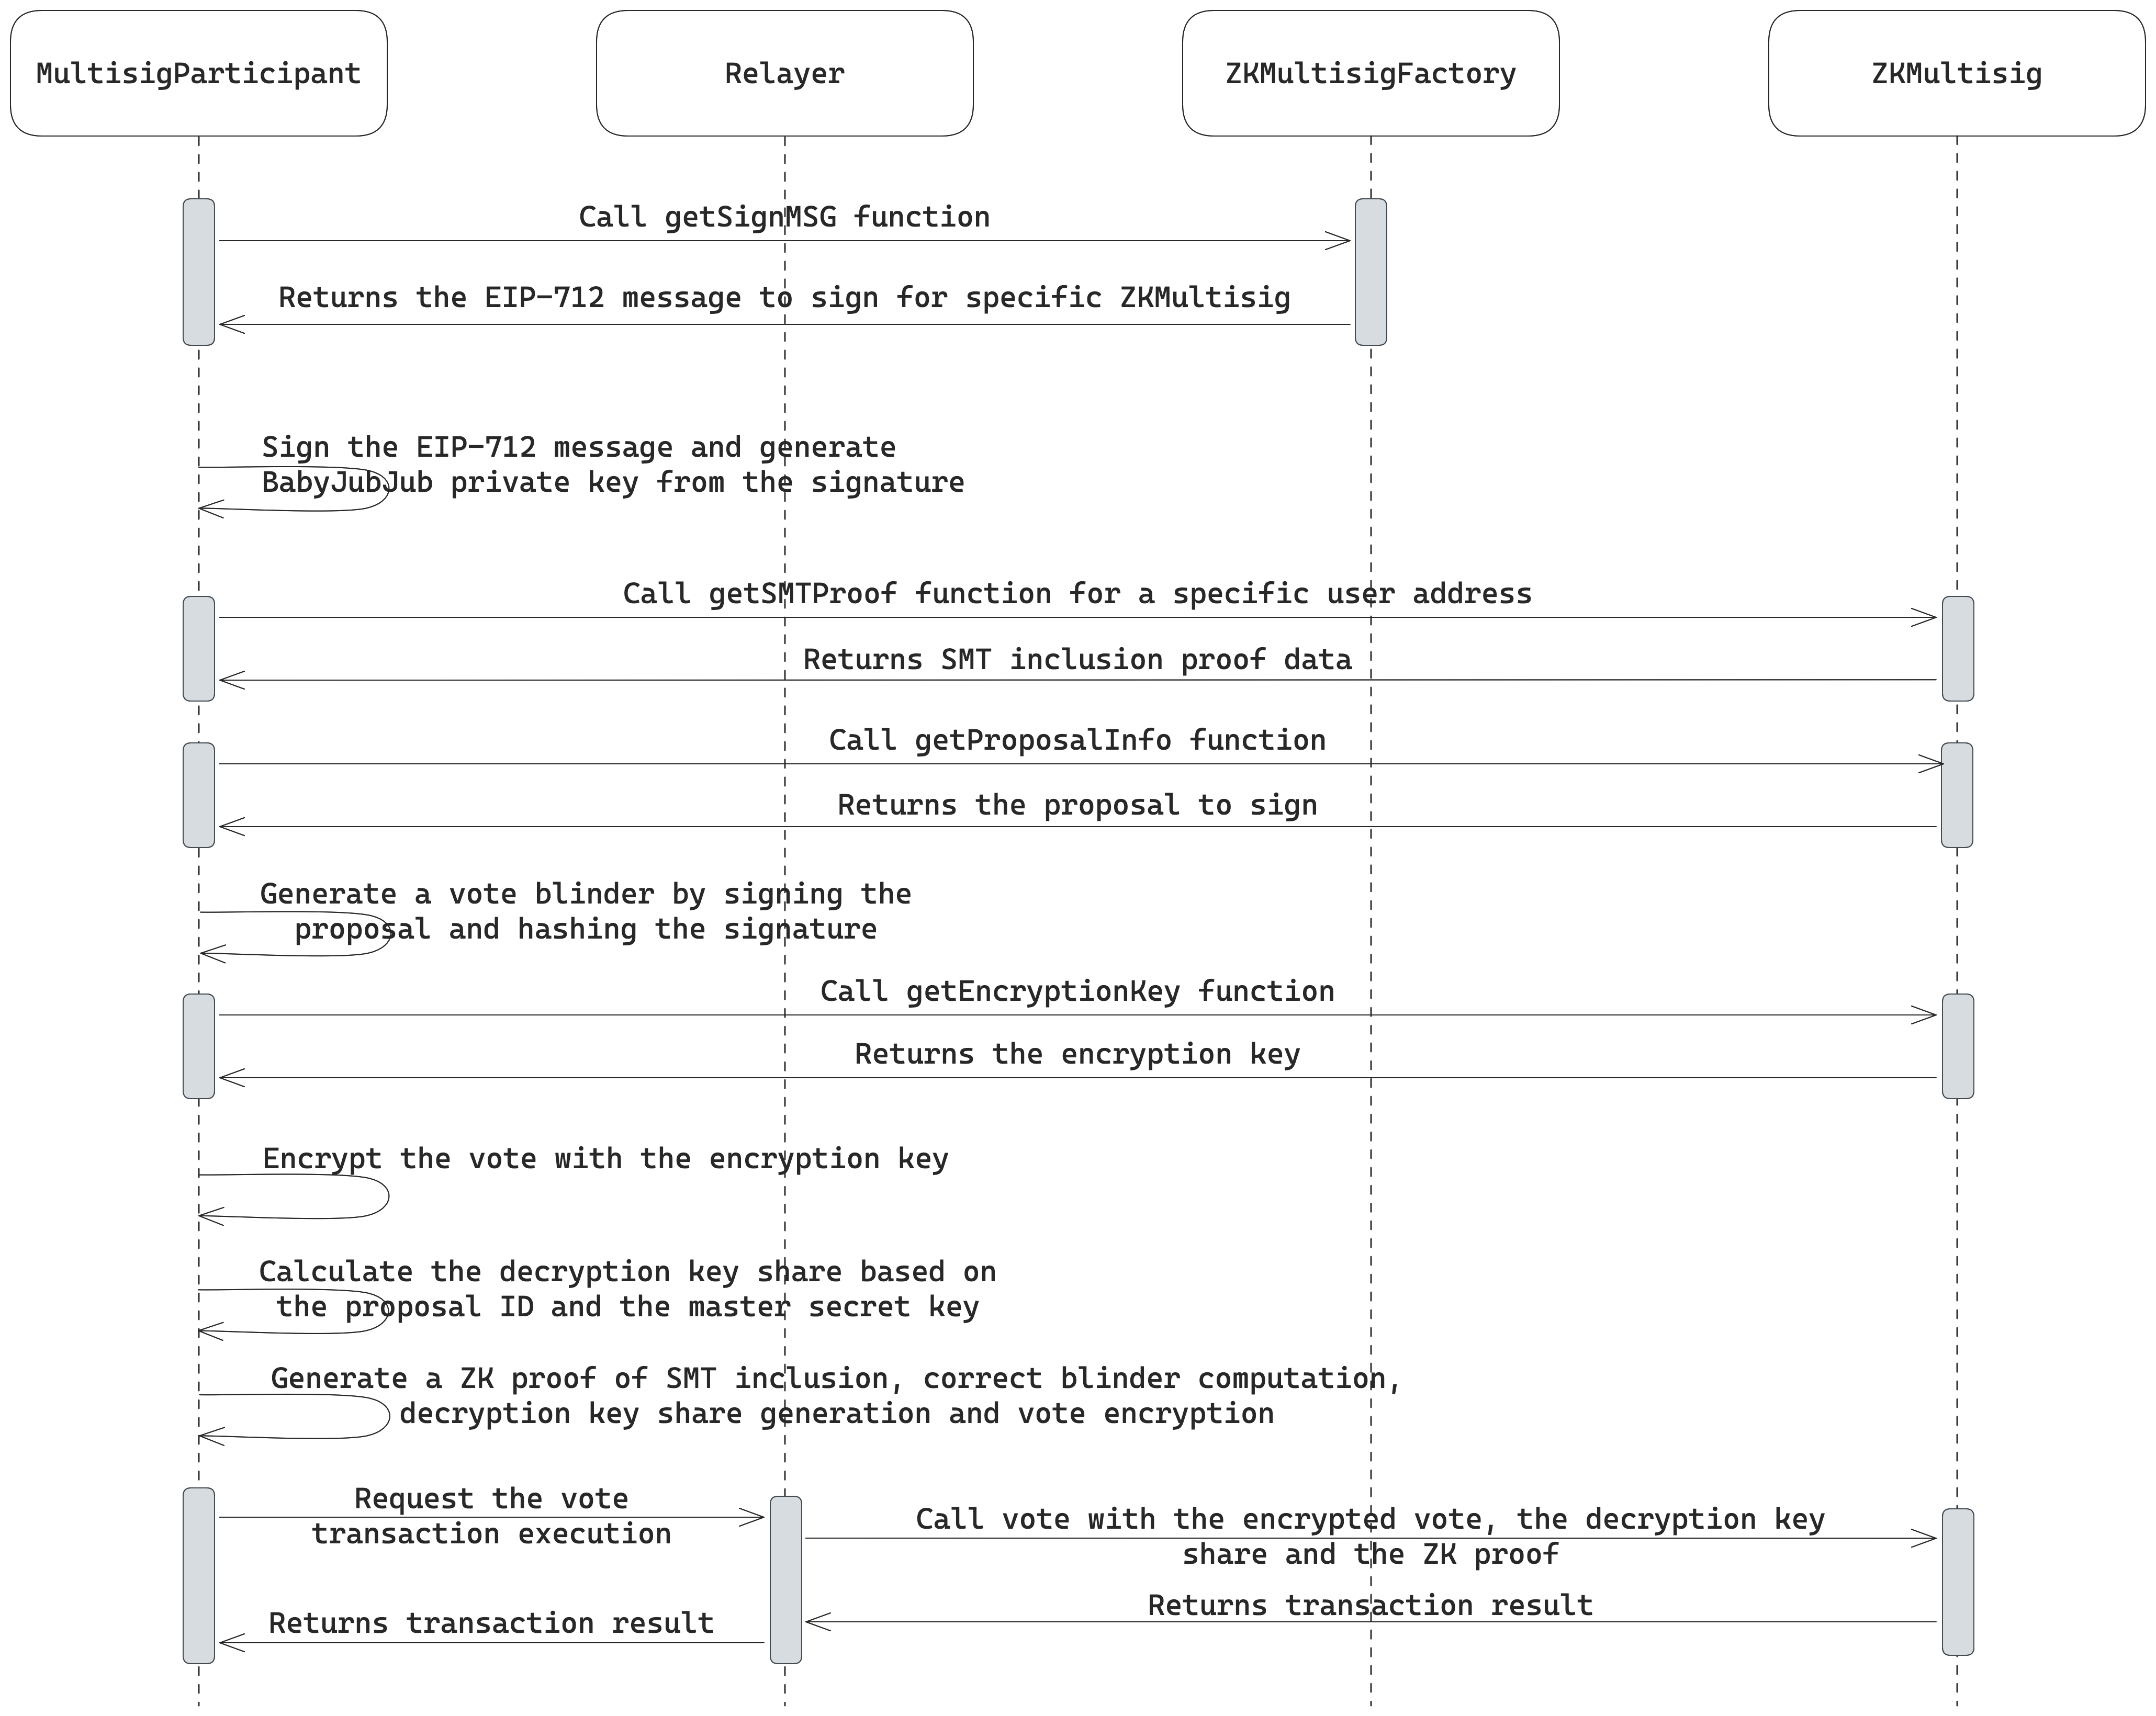Click 'Encrypt the vote with the encryption key'
The image size is (2156, 1716).
coord(605,1159)
